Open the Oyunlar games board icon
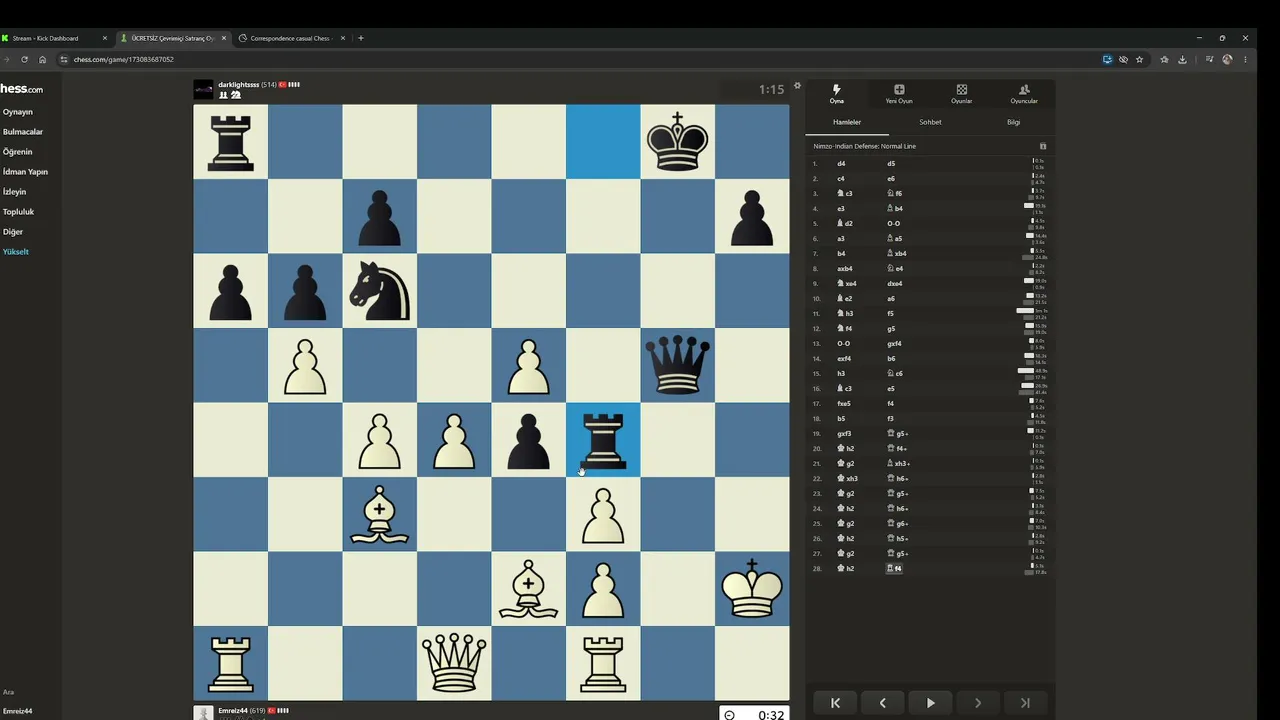 click(x=961, y=94)
